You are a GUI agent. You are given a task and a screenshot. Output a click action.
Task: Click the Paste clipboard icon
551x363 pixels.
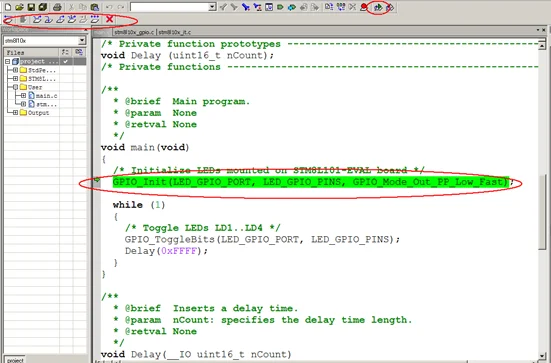(95, 7)
